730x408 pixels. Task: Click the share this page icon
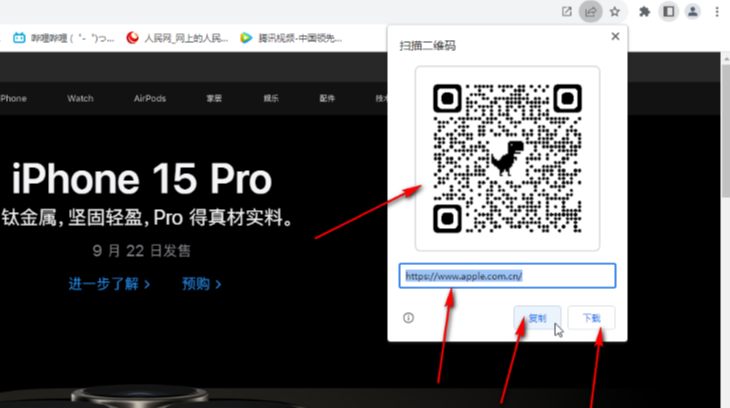590,12
